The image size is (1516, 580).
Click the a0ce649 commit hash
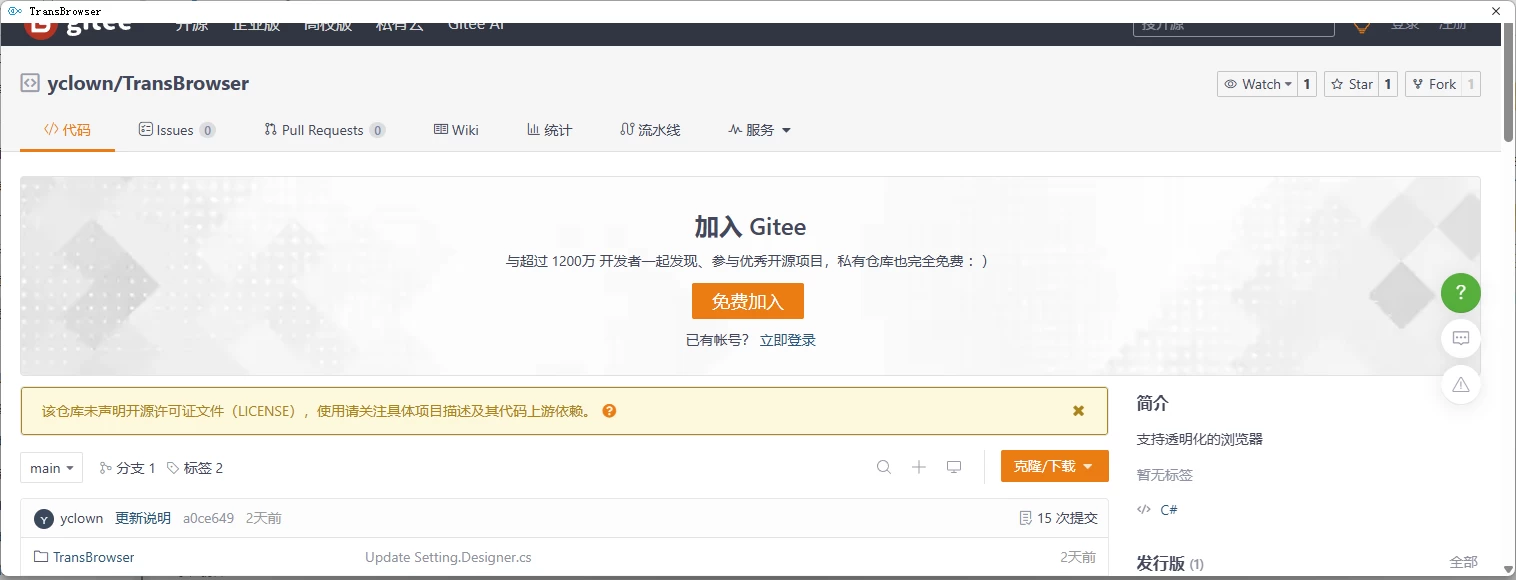click(x=208, y=518)
